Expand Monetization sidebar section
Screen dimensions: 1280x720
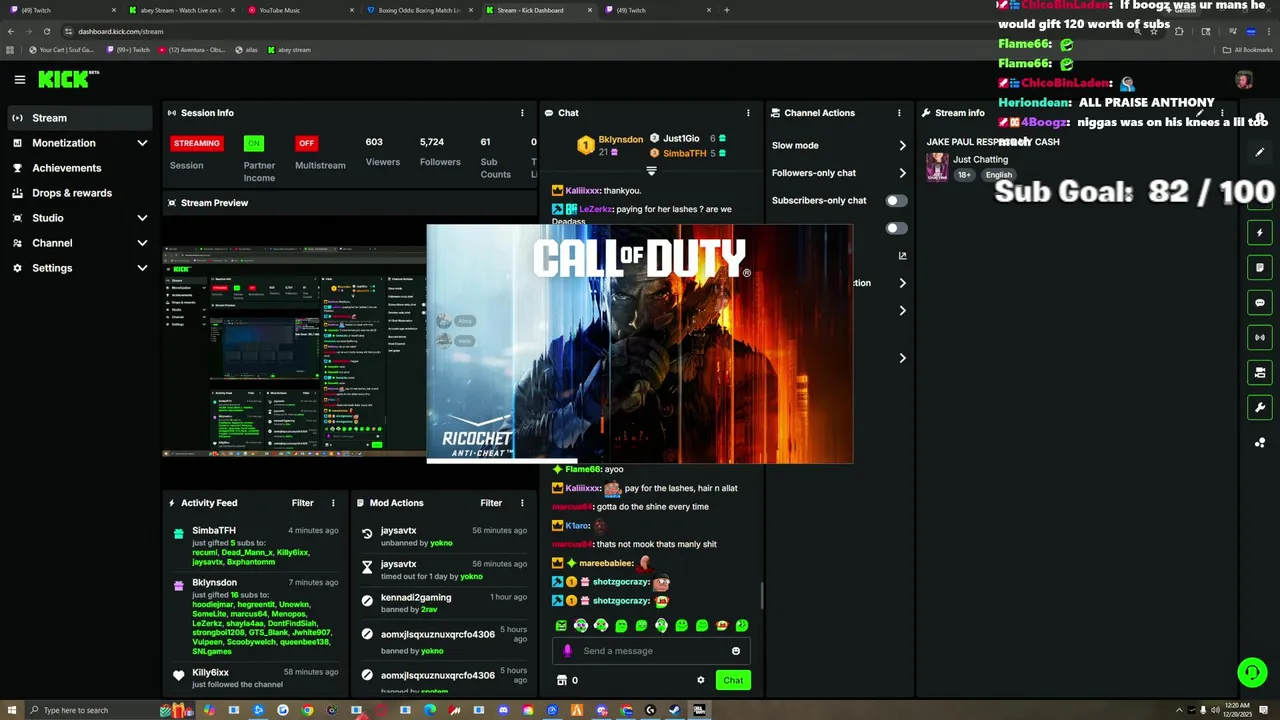(x=142, y=143)
